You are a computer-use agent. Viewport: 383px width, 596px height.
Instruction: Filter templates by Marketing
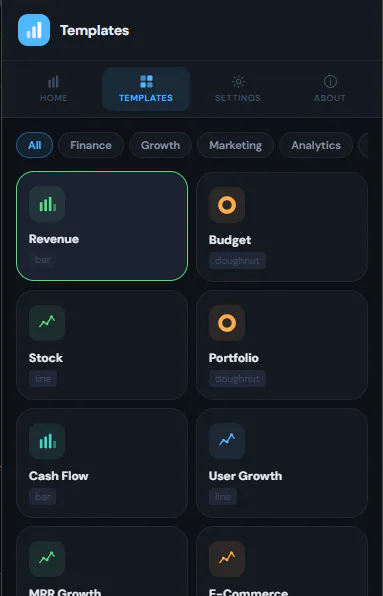236,145
